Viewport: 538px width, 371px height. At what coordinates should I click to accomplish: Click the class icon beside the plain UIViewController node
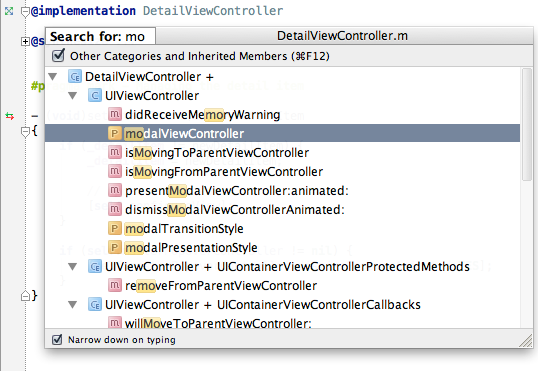[95, 95]
